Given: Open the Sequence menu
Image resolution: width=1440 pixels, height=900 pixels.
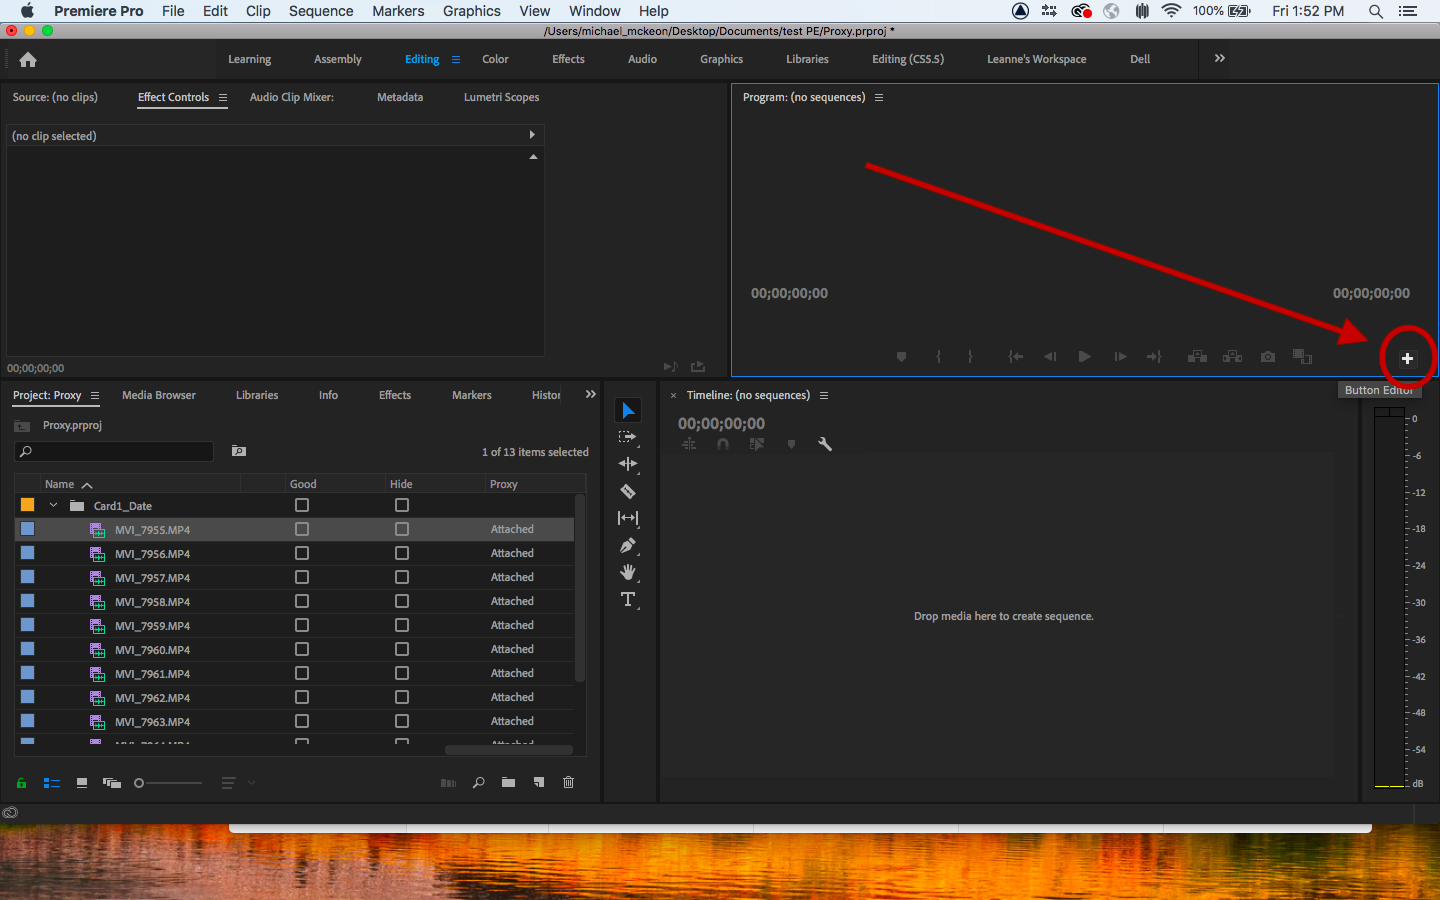Looking at the screenshot, I should click(x=321, y=11).
